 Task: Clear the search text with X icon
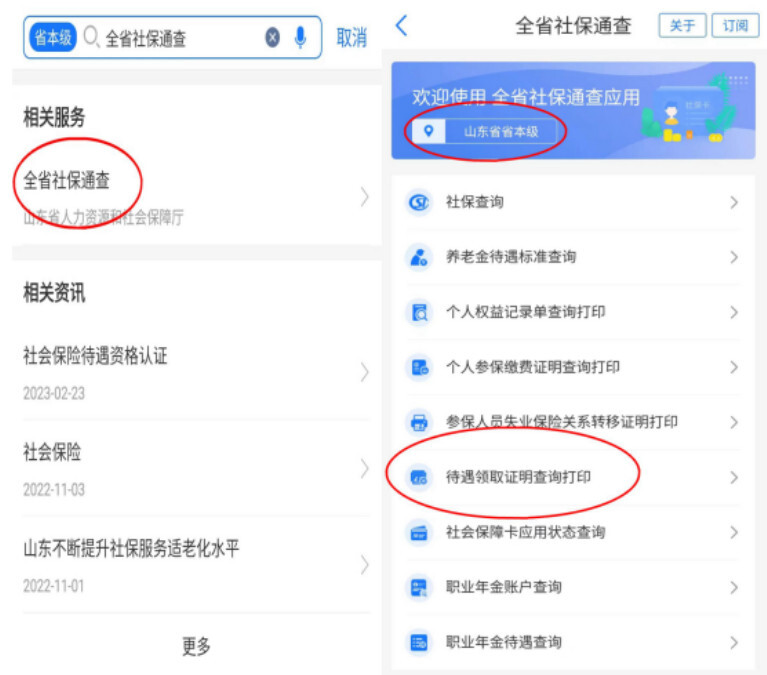pos(272,38)
